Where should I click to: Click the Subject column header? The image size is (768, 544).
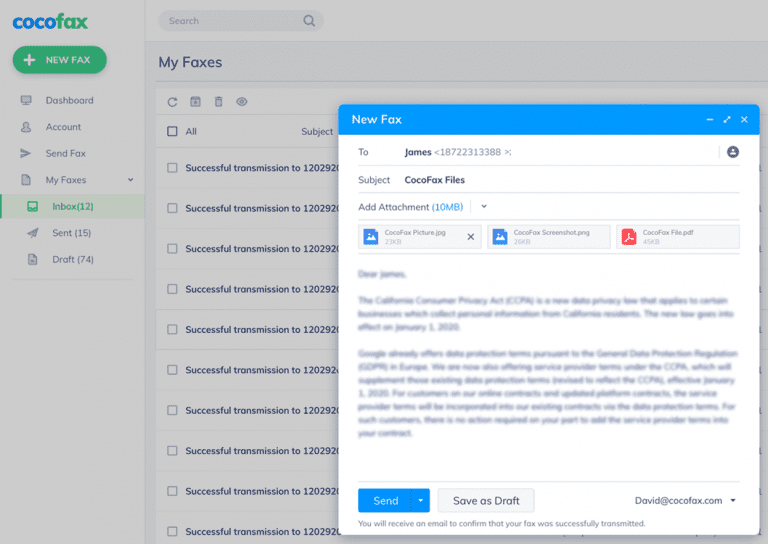317,131
